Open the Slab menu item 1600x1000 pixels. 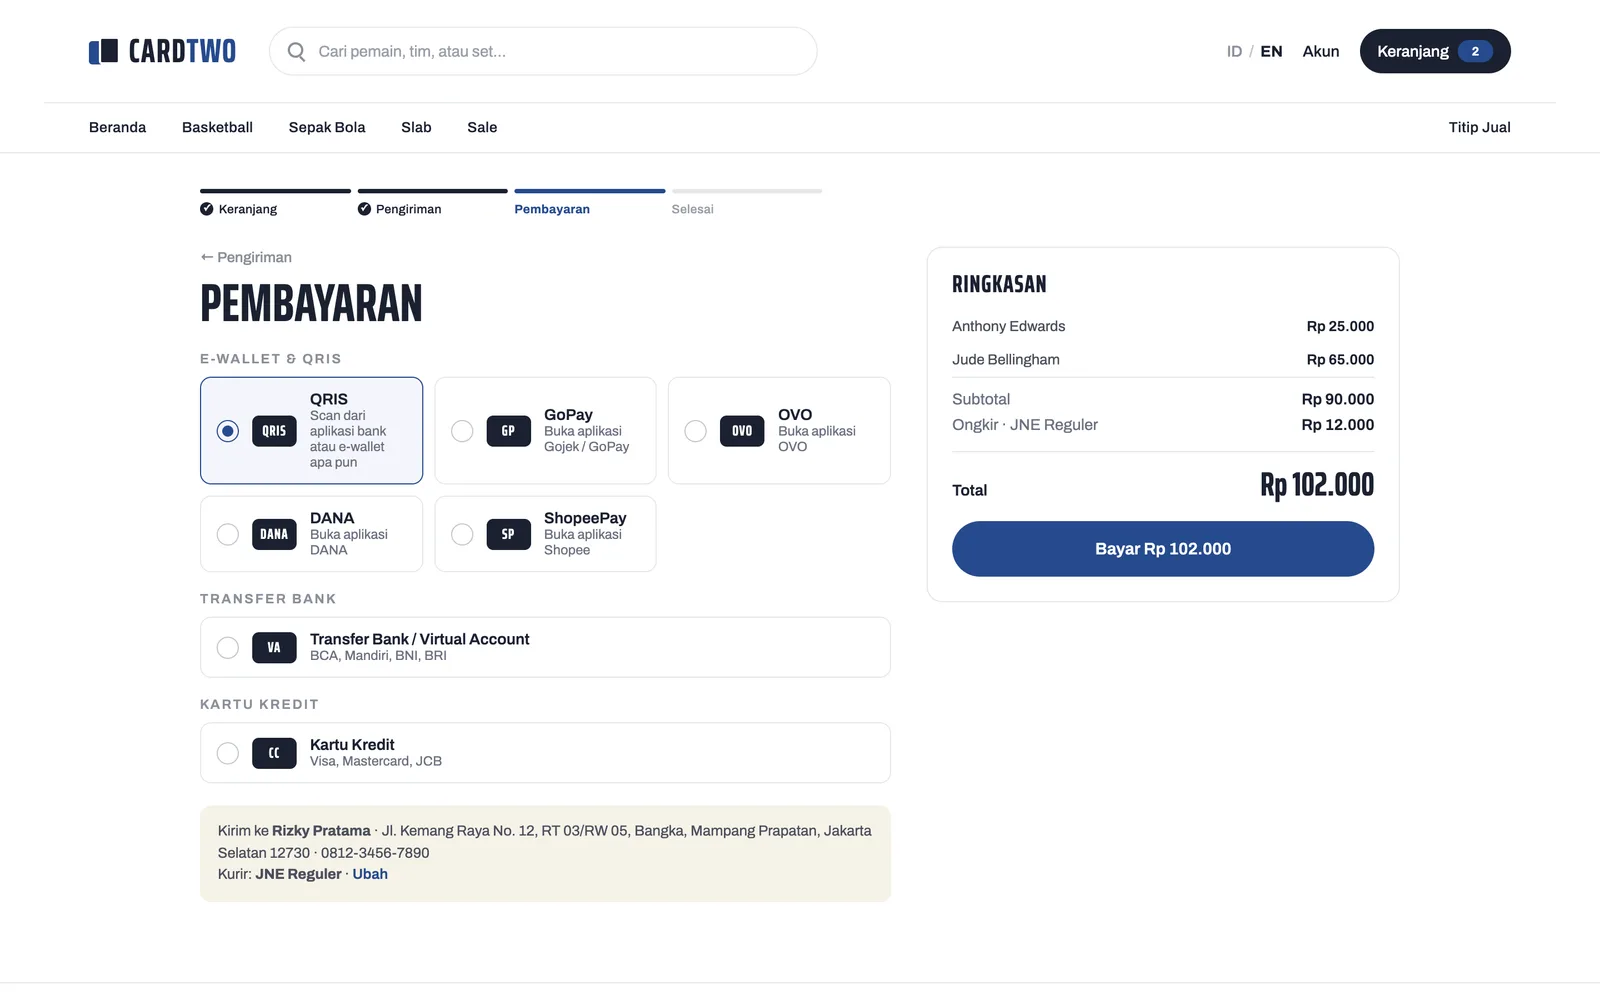[x=416, y=127]
